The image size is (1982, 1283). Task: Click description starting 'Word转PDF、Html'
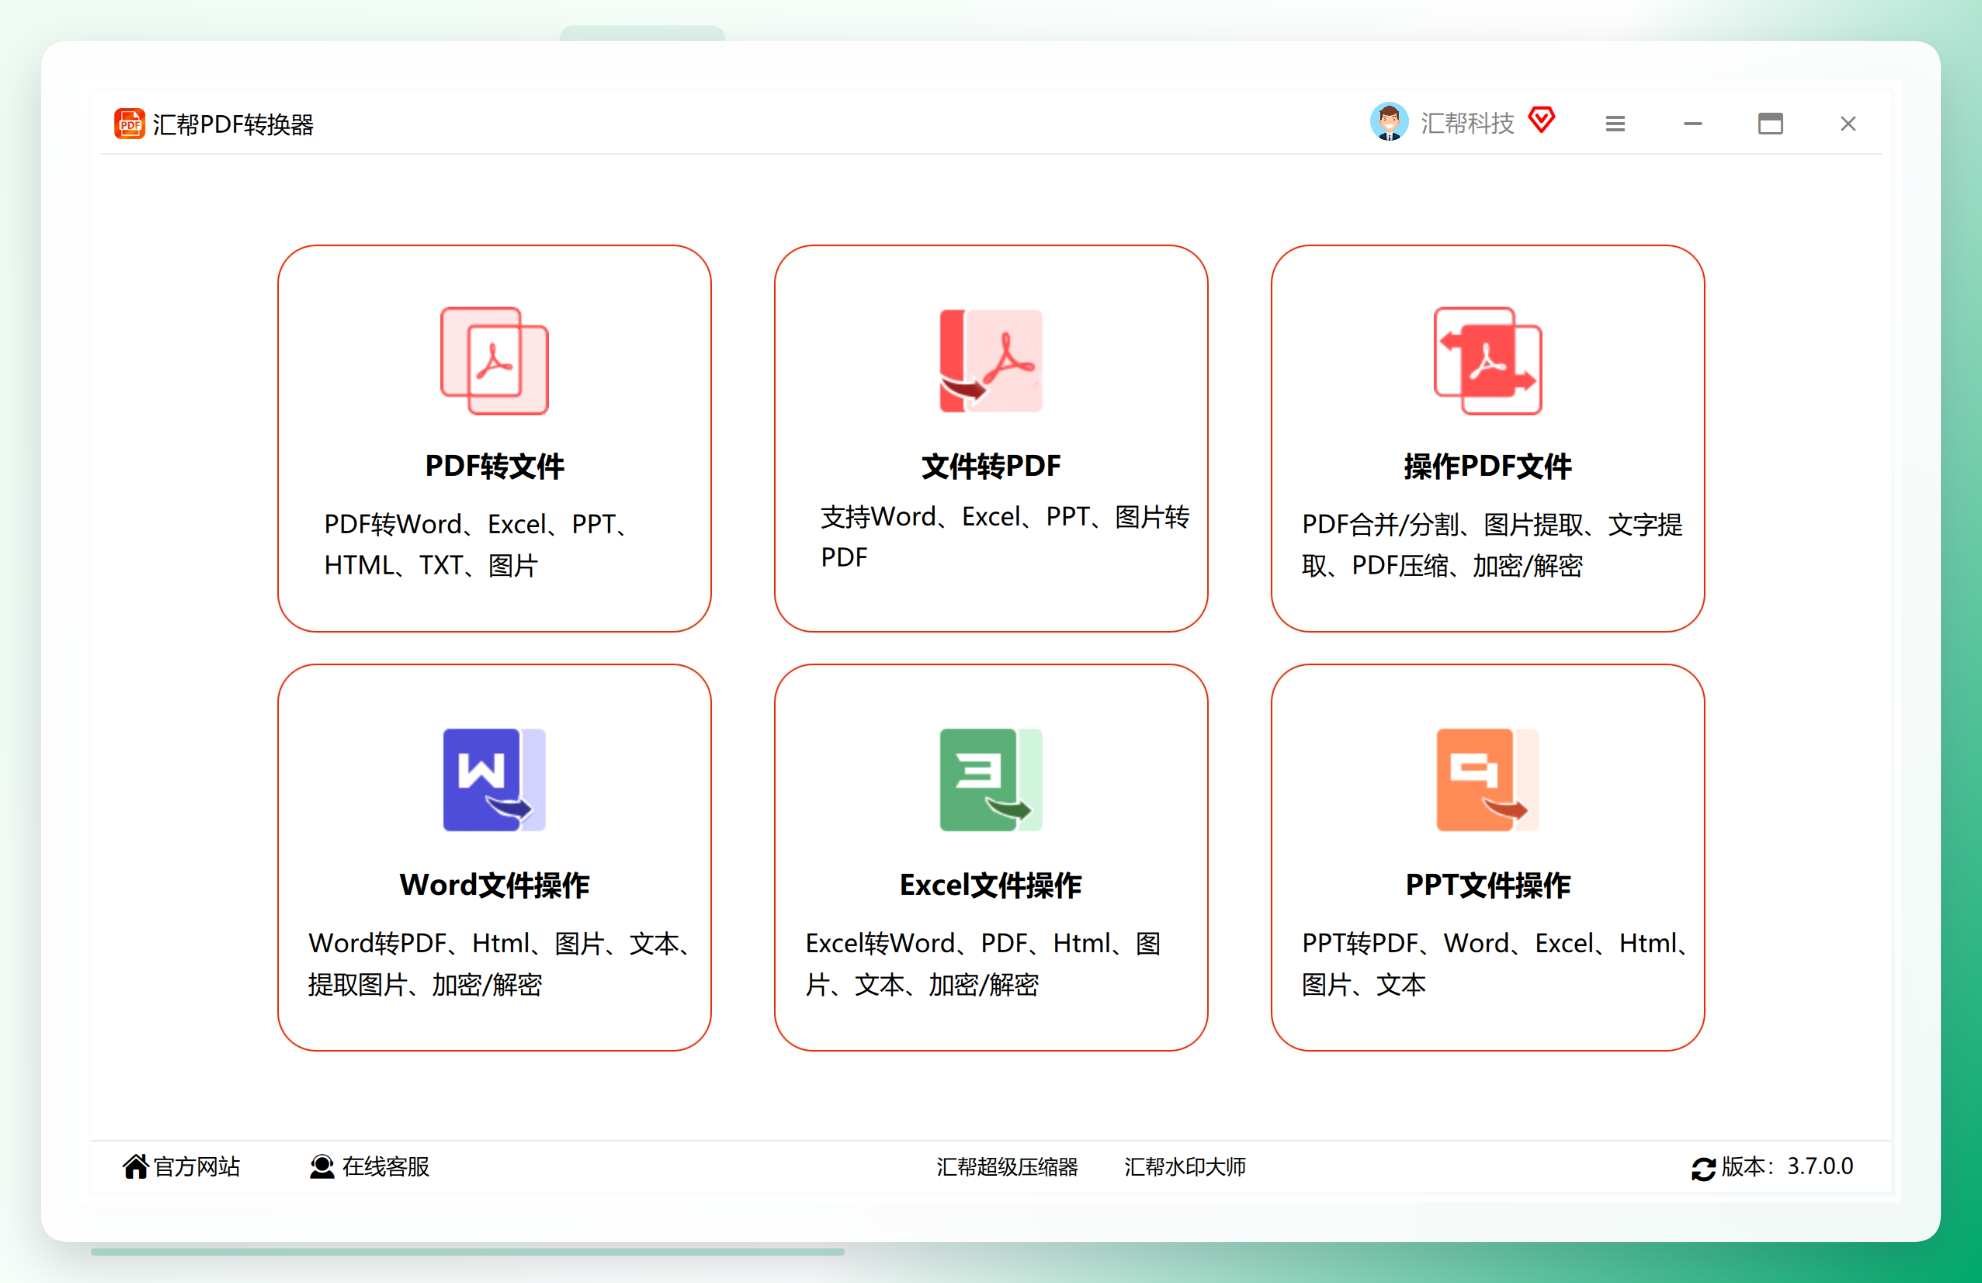pyautogui.click(x=500, y=964)
